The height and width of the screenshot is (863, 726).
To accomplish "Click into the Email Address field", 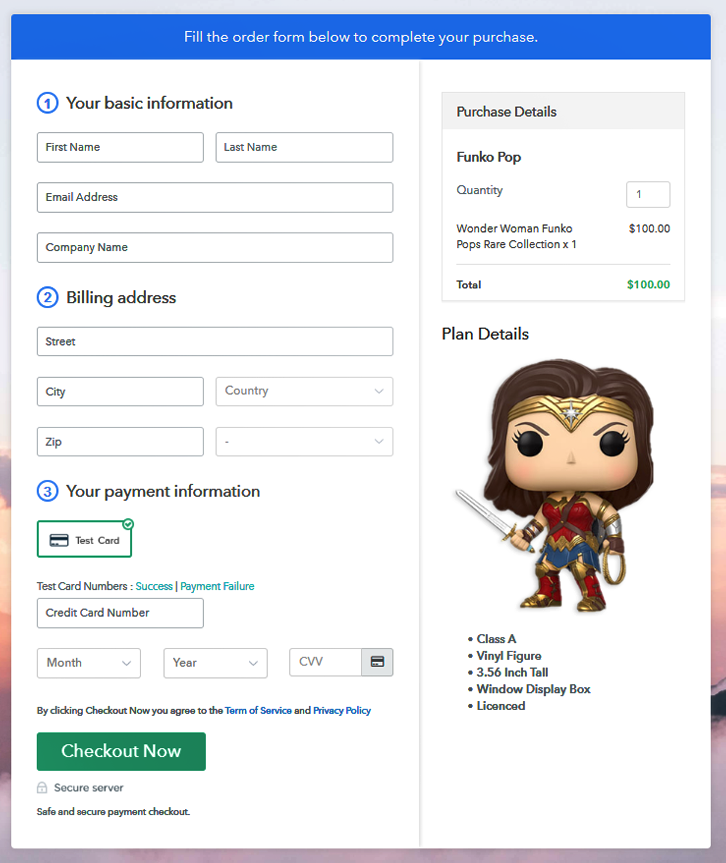I will point(215,197).
